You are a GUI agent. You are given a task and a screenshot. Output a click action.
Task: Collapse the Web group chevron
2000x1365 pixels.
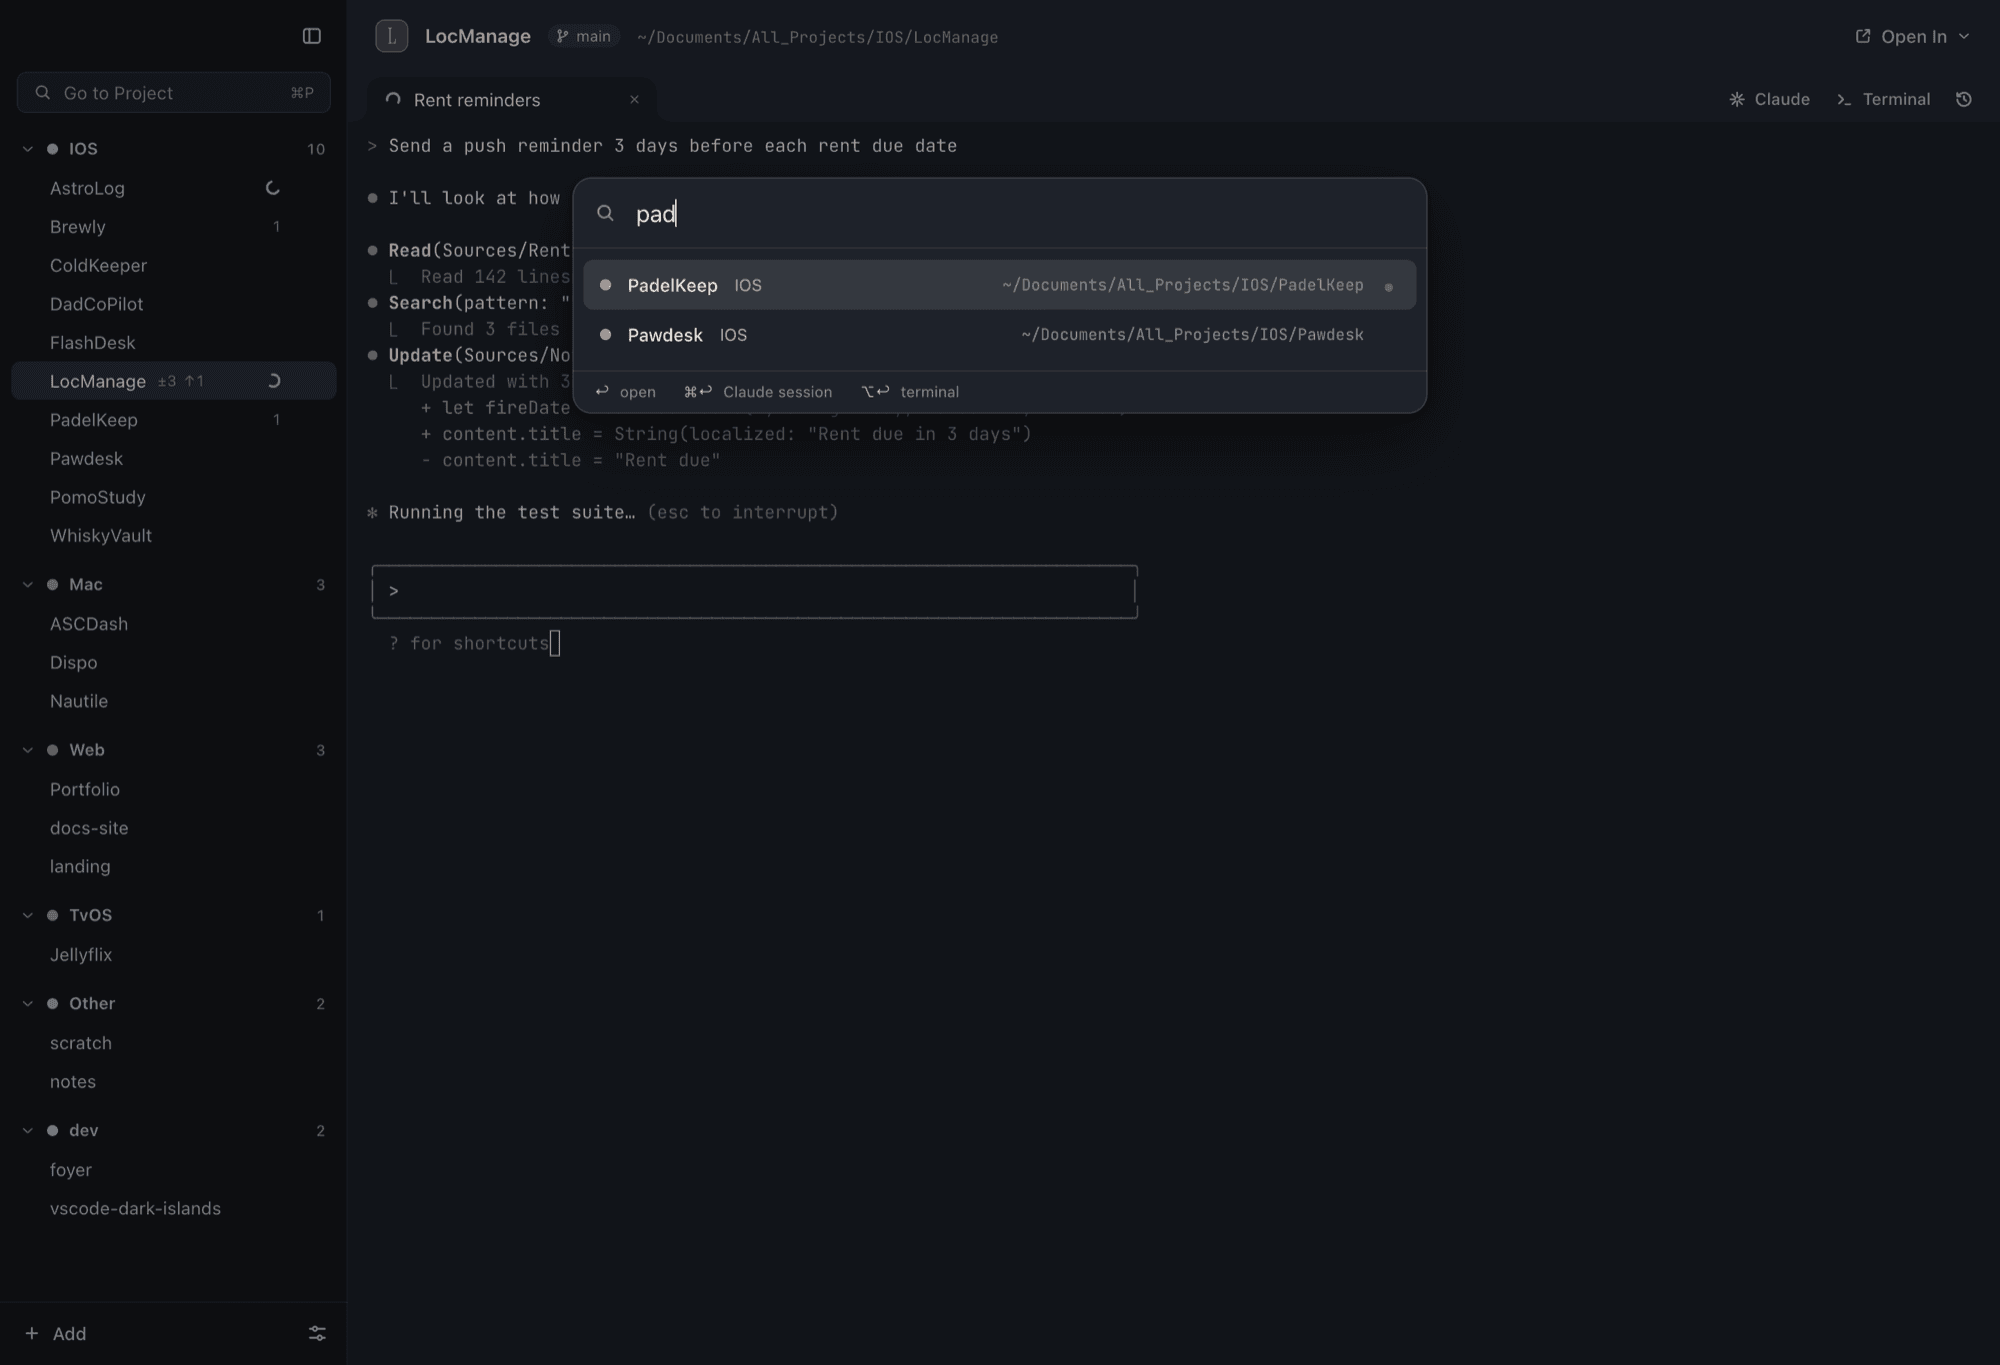[x=28, y=749]
